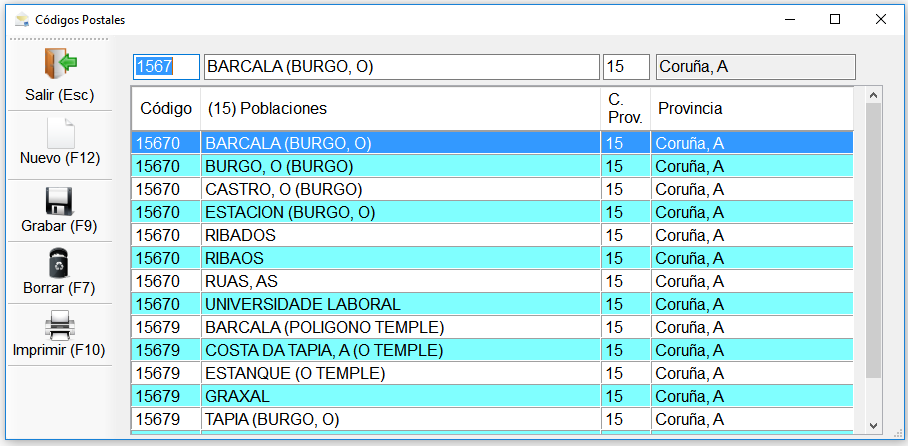908x446 pixels.
Task: Click the province code field showing 15
Action: (x=626, y=67)
